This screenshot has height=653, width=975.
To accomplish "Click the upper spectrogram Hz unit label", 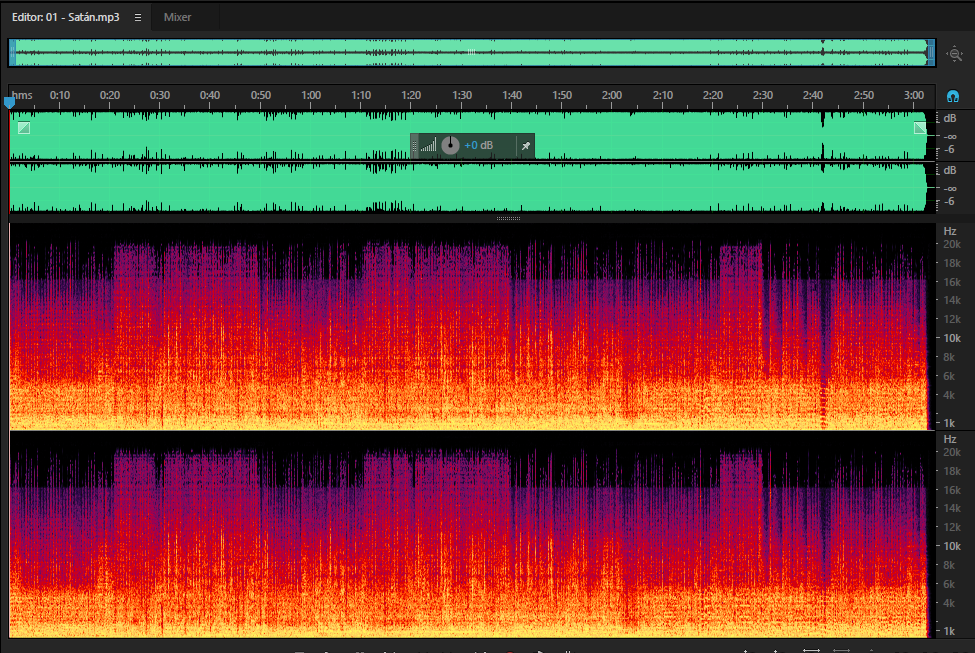I will (950, 231).
